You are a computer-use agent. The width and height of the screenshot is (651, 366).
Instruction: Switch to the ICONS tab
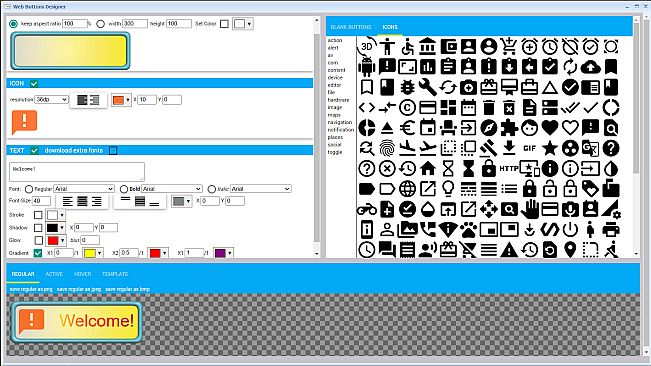(x=390, y=27)
